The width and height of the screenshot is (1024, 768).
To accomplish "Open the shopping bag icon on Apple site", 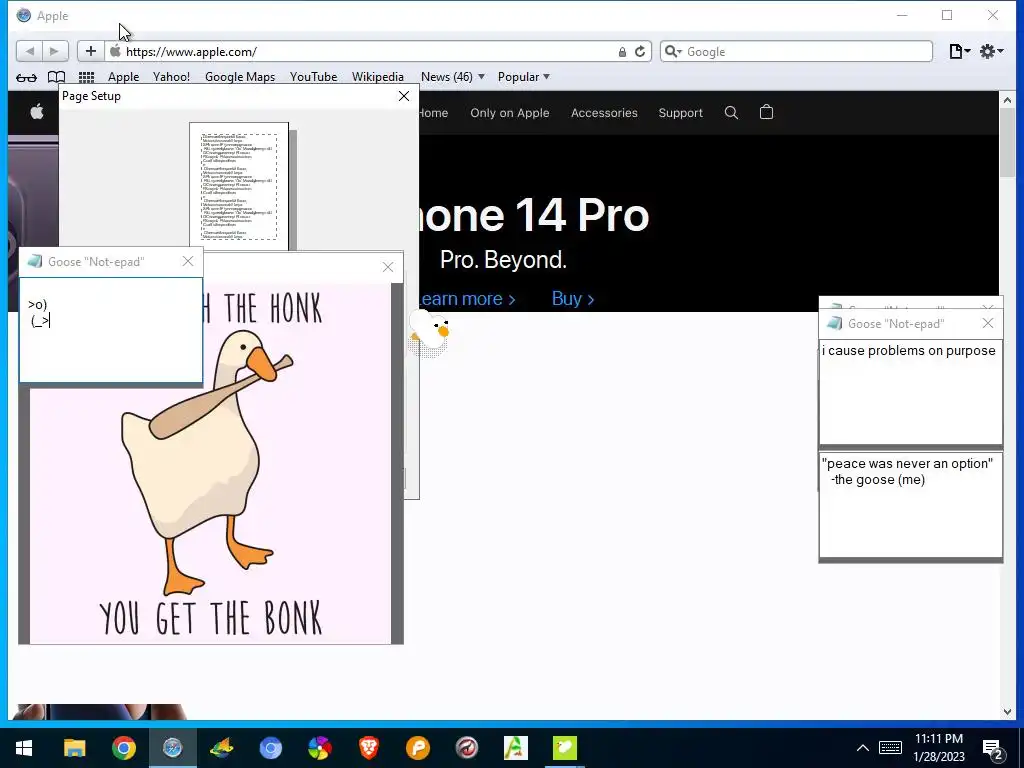I will click(767, 112).
